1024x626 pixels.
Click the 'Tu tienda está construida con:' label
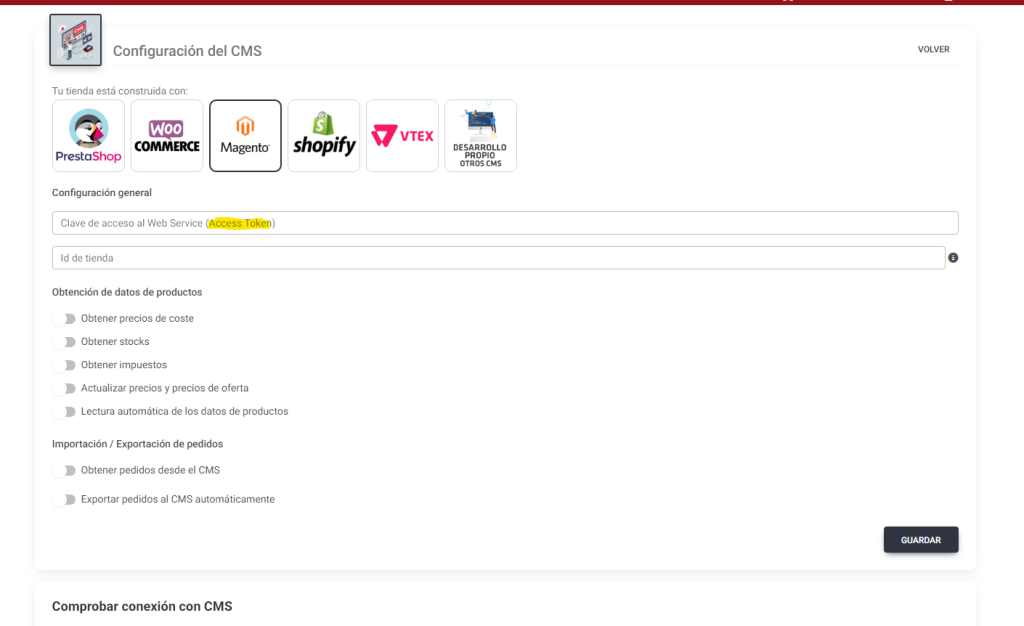tap(120, 91)
